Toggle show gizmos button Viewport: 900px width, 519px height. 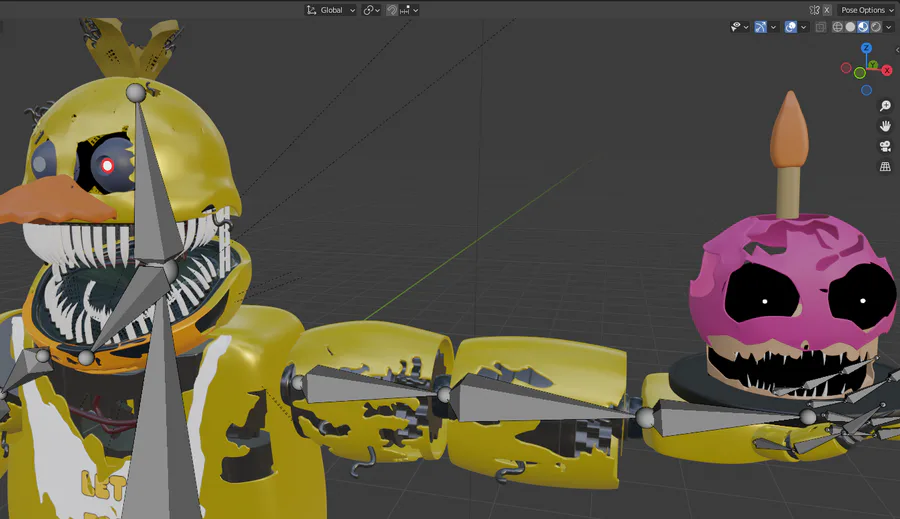(x=761, y=27)
